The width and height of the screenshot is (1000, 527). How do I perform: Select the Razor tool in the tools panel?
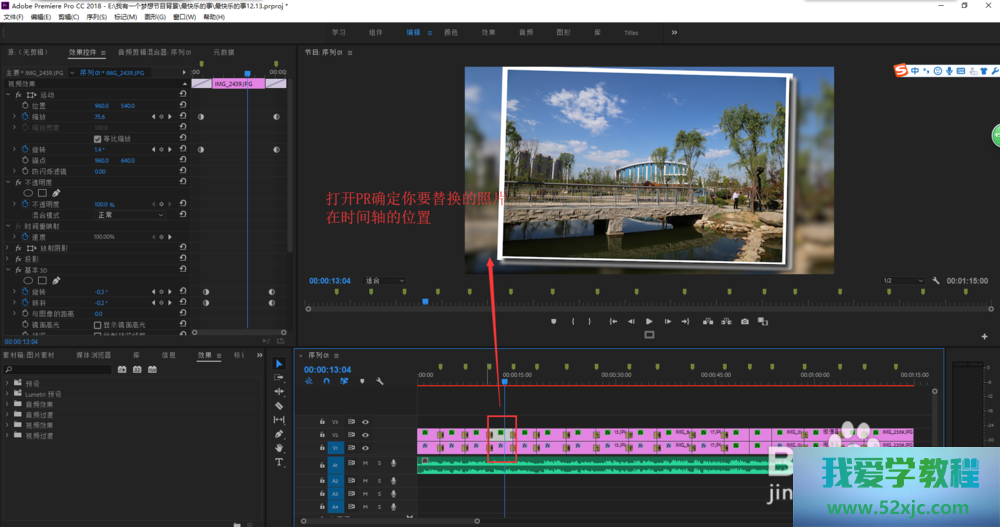point(279,406)
